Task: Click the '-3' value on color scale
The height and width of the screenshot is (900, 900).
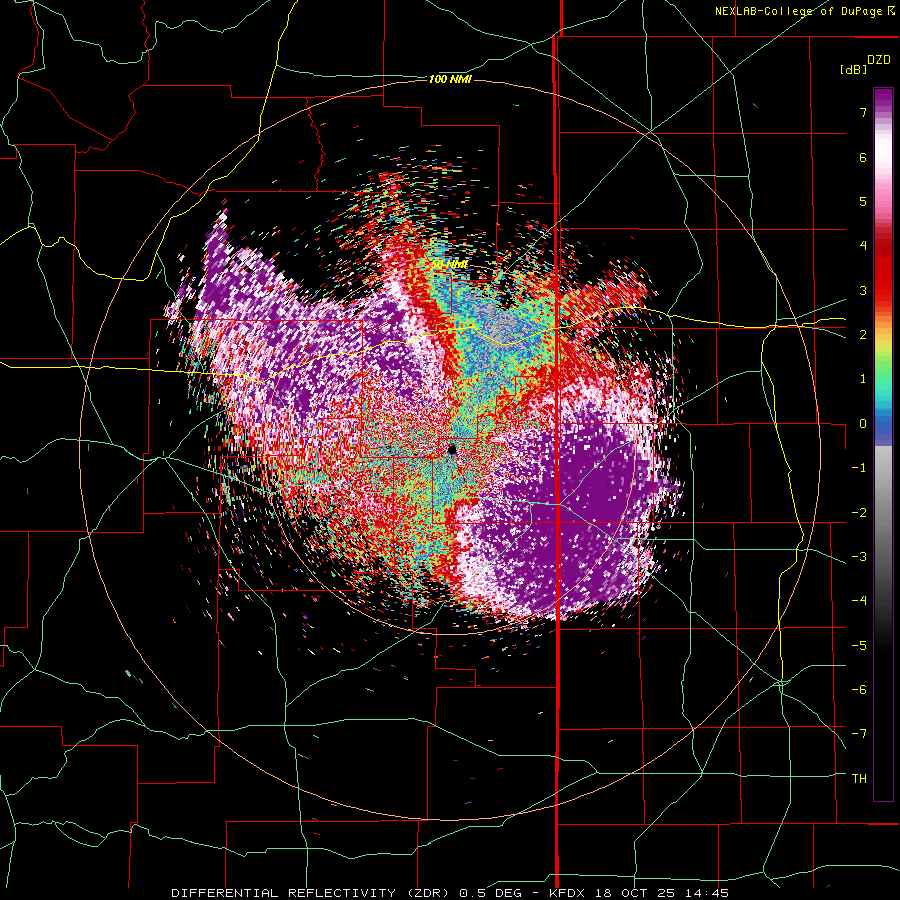Action: click(x=859, y=557)
